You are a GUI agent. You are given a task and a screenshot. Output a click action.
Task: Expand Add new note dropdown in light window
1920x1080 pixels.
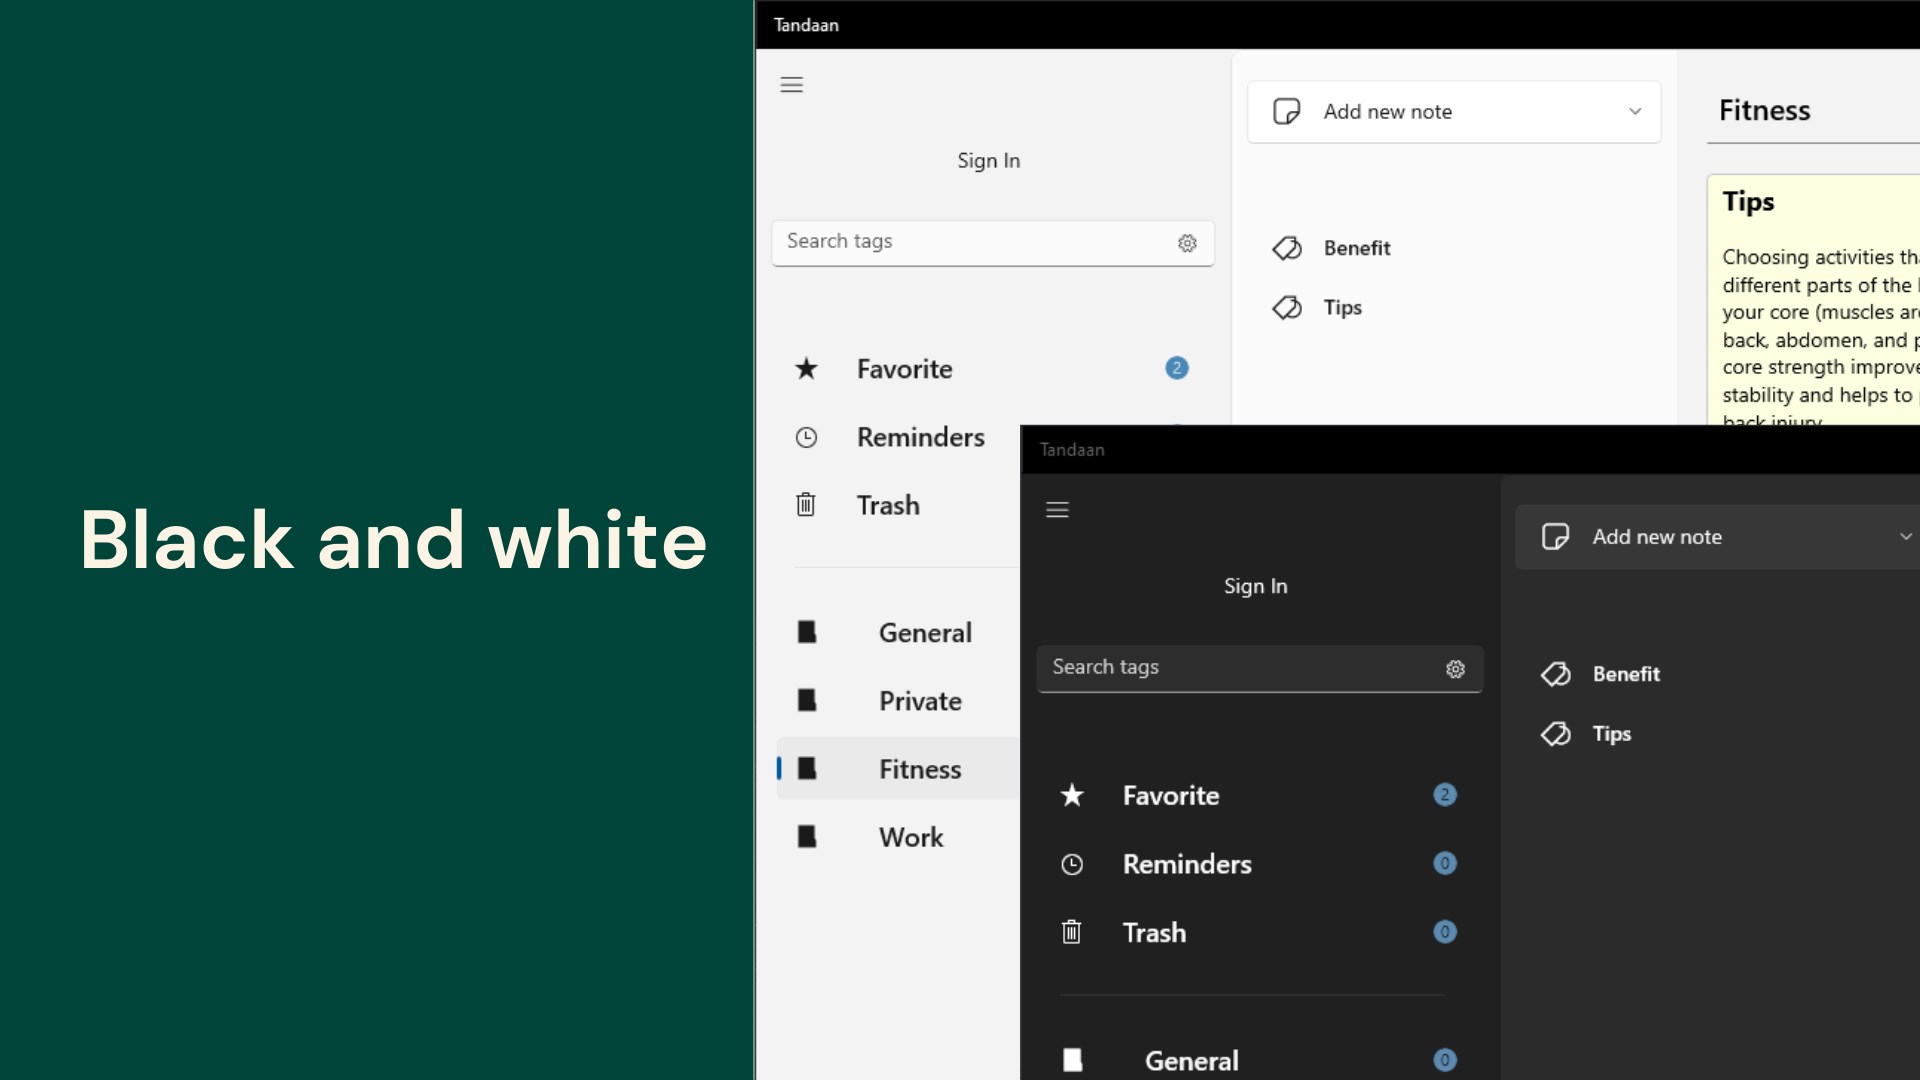click(x=1635, y=112)
